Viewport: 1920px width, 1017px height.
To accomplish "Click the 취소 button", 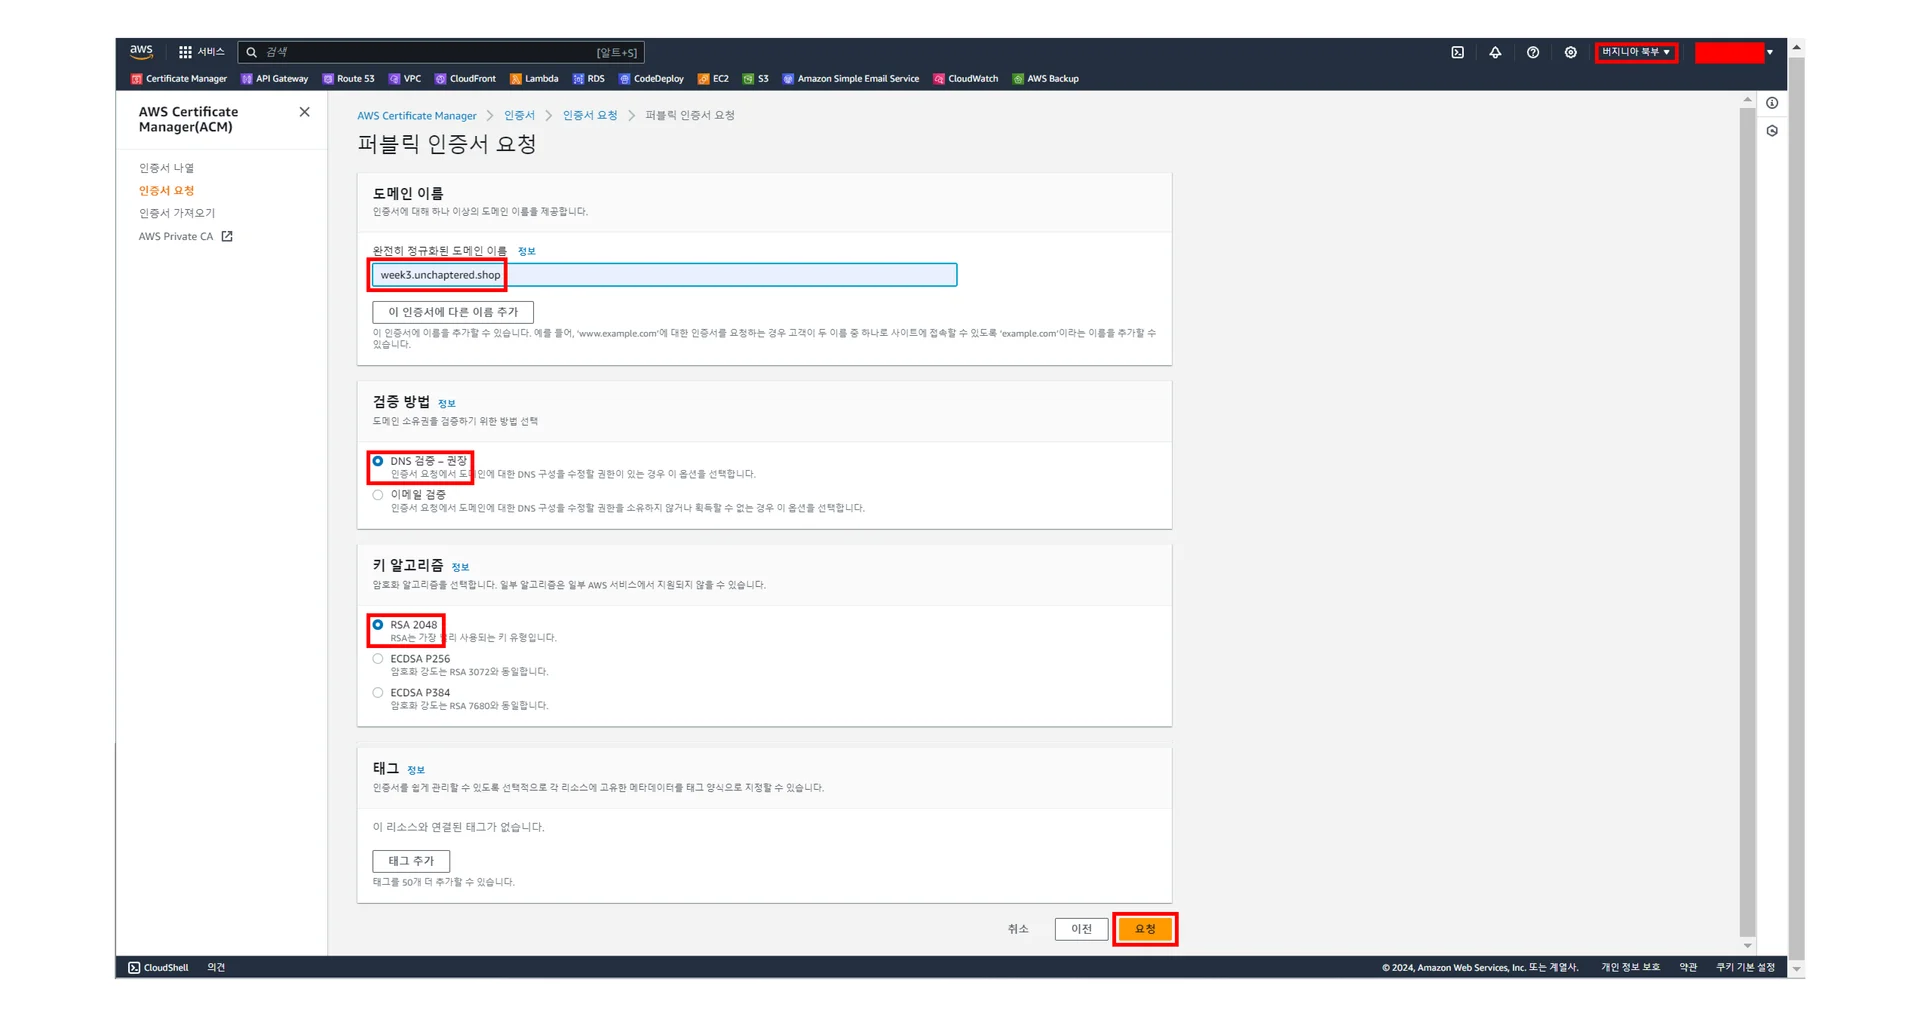I will point(1018,929).
